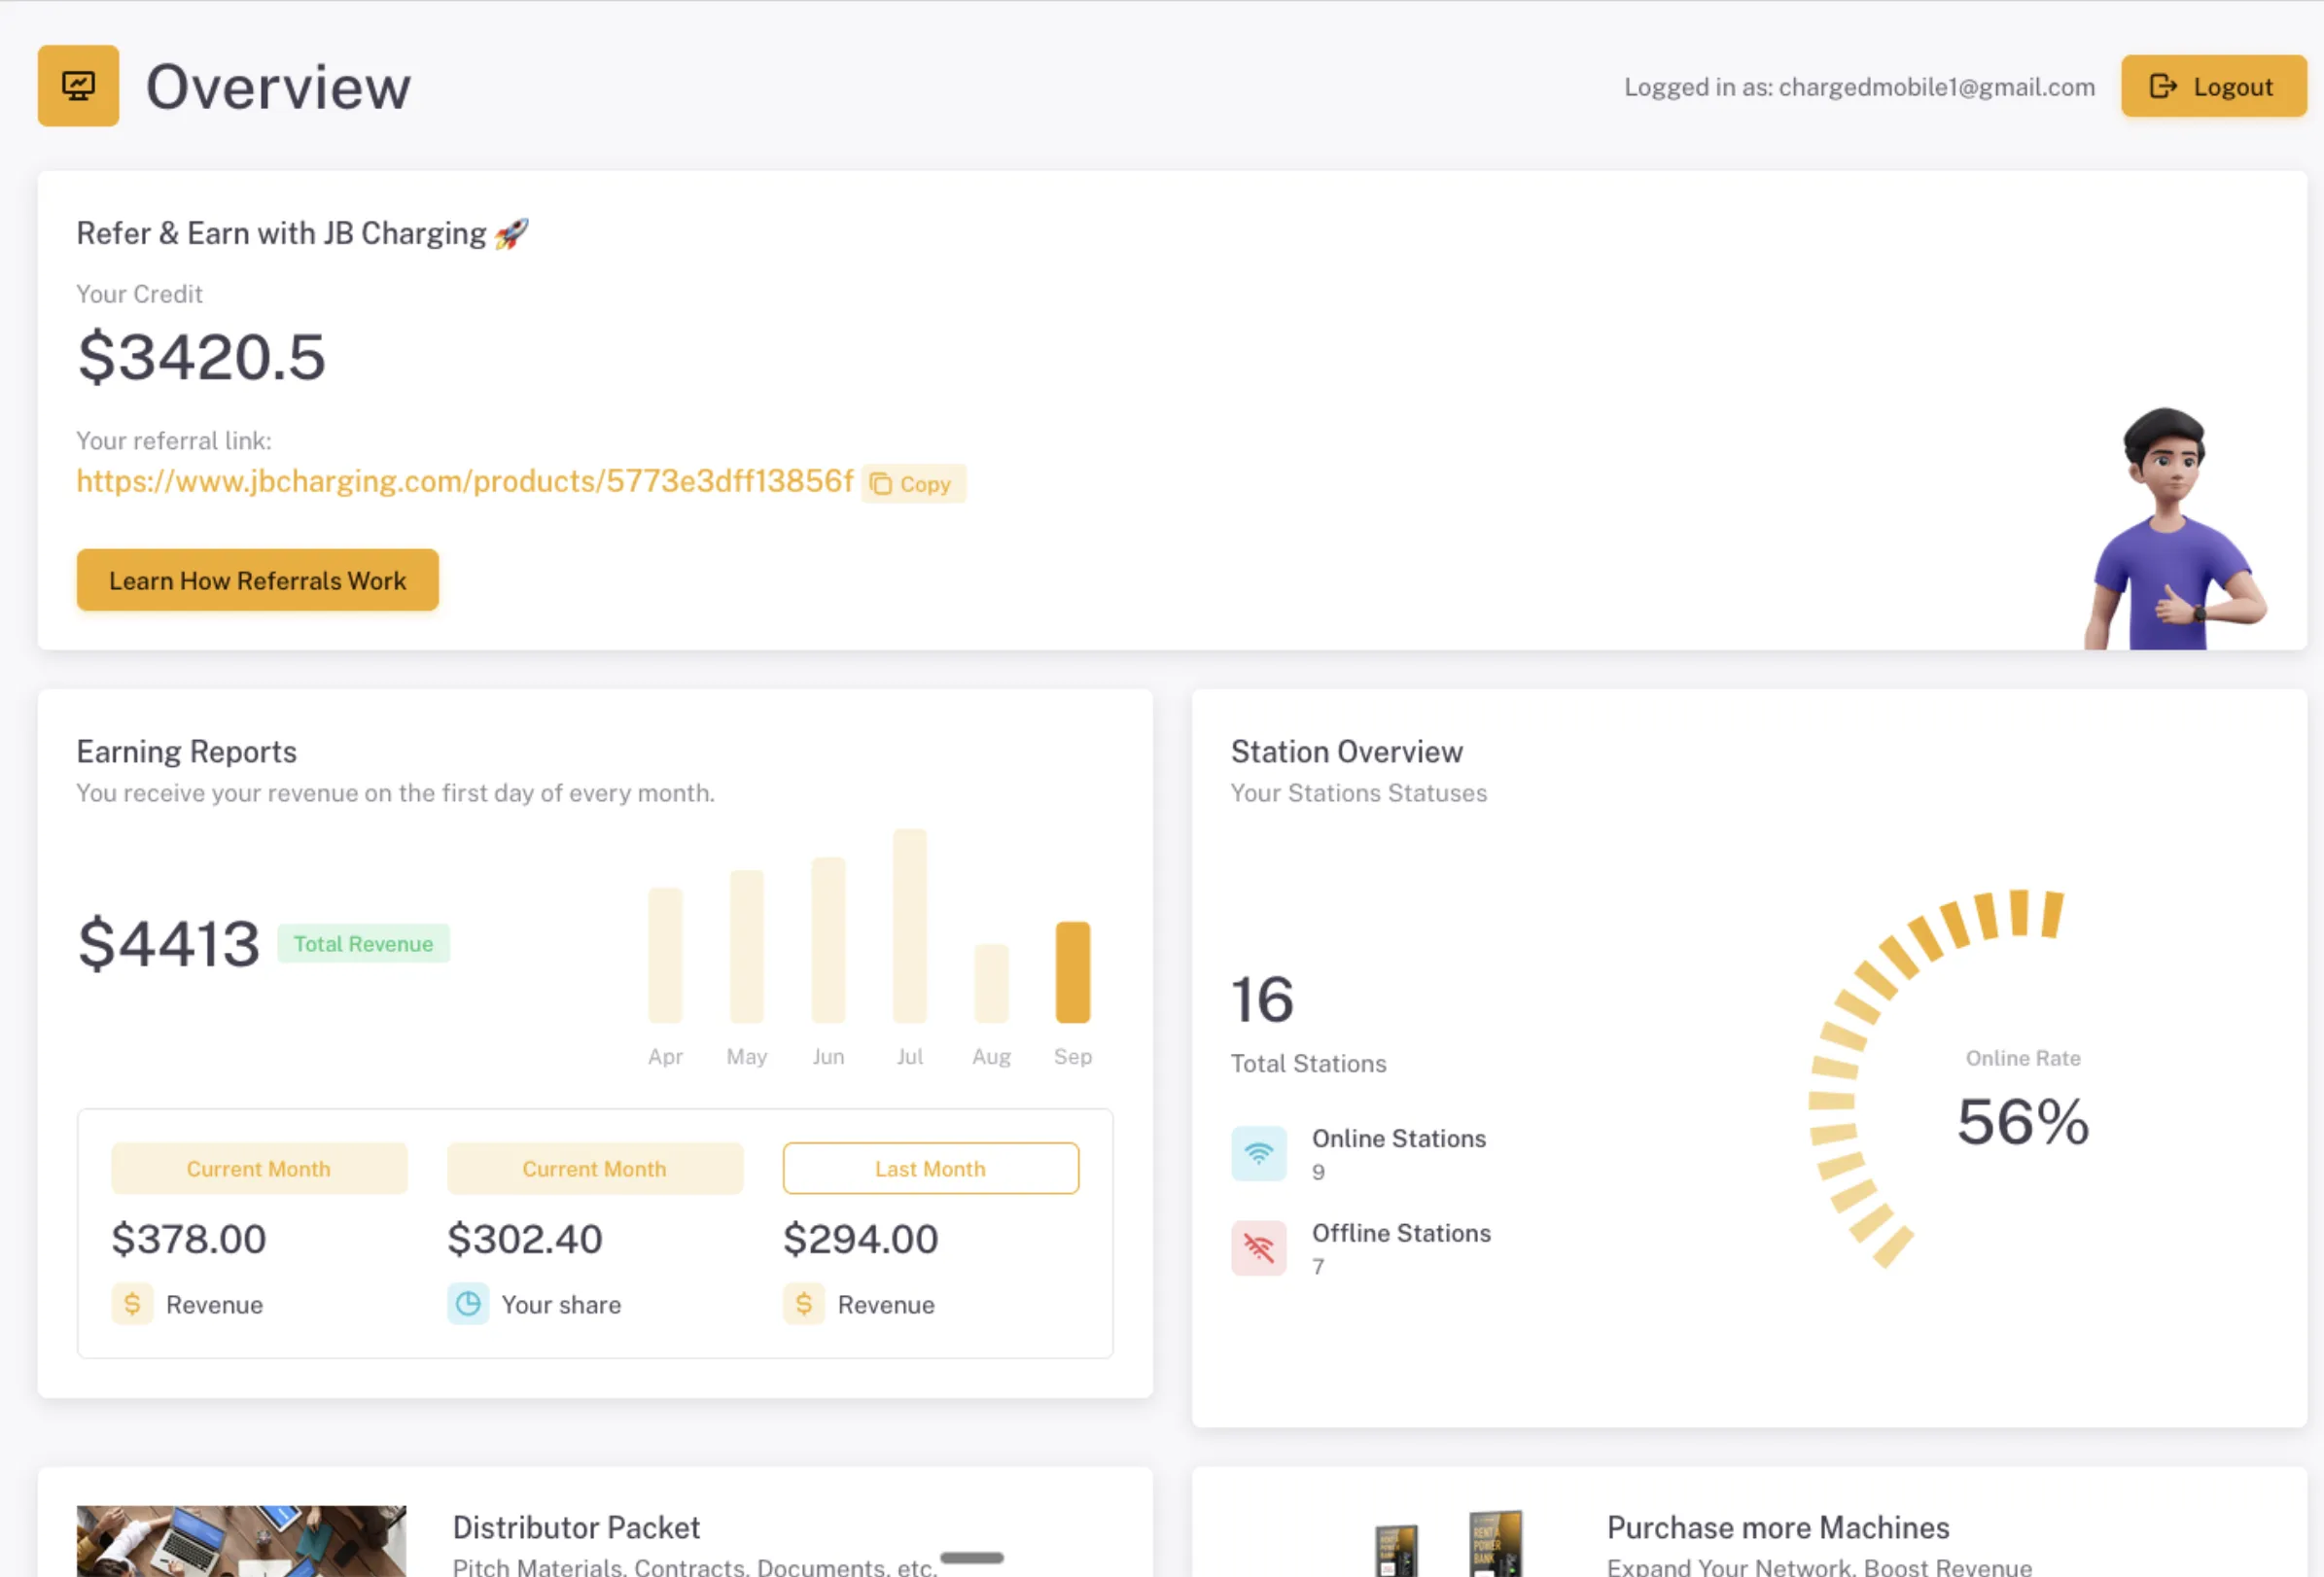This screenshot has width=2324, height=1577.
Task: Select the Apr bar in the earnings chart
Action: pos(665,955)
